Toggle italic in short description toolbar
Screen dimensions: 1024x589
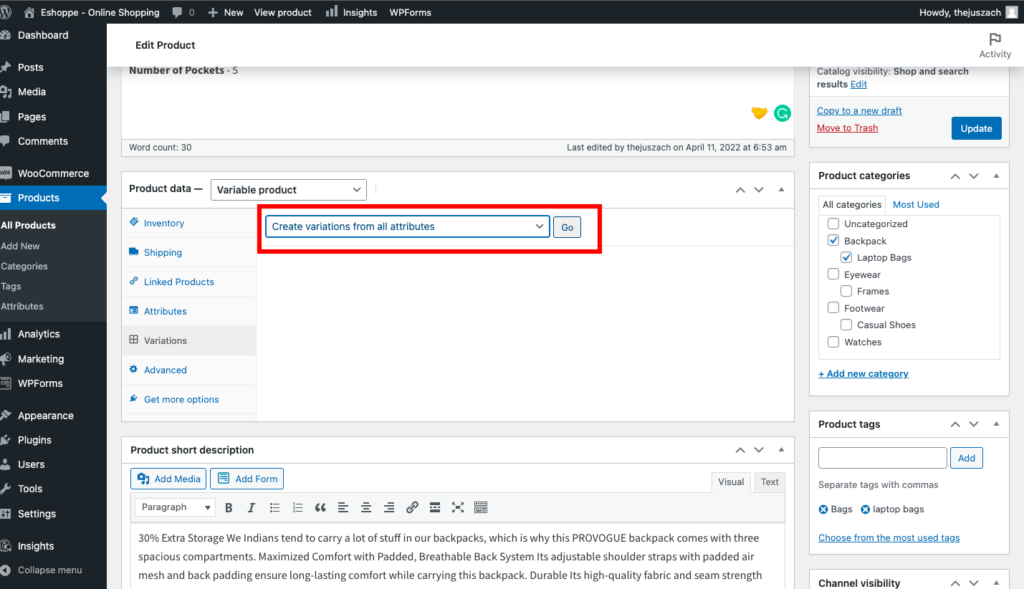point(251,507)
